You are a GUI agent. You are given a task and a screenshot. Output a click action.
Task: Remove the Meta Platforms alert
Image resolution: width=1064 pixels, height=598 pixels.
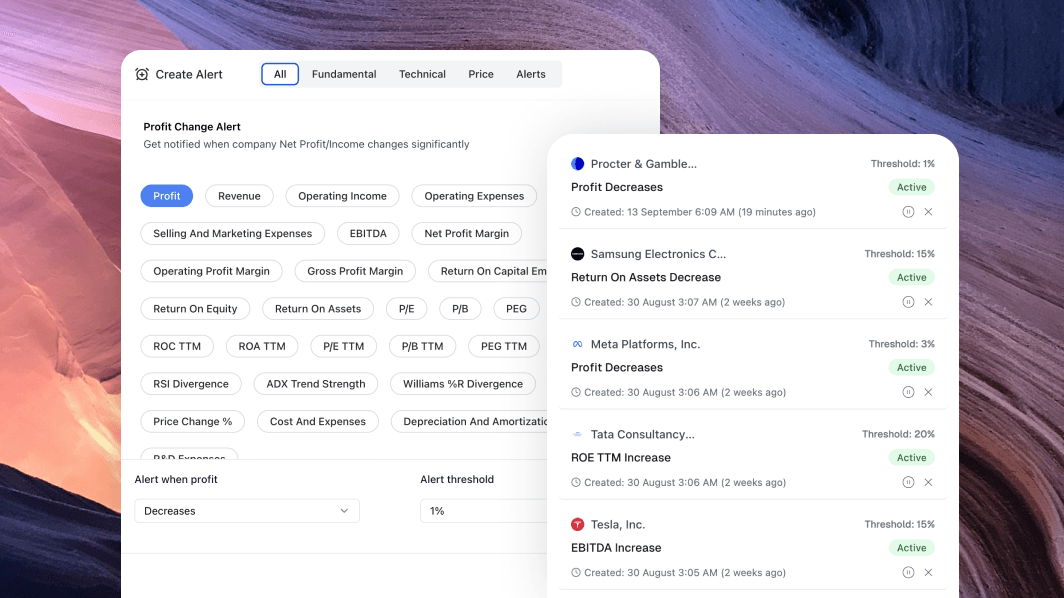point(928,392)
